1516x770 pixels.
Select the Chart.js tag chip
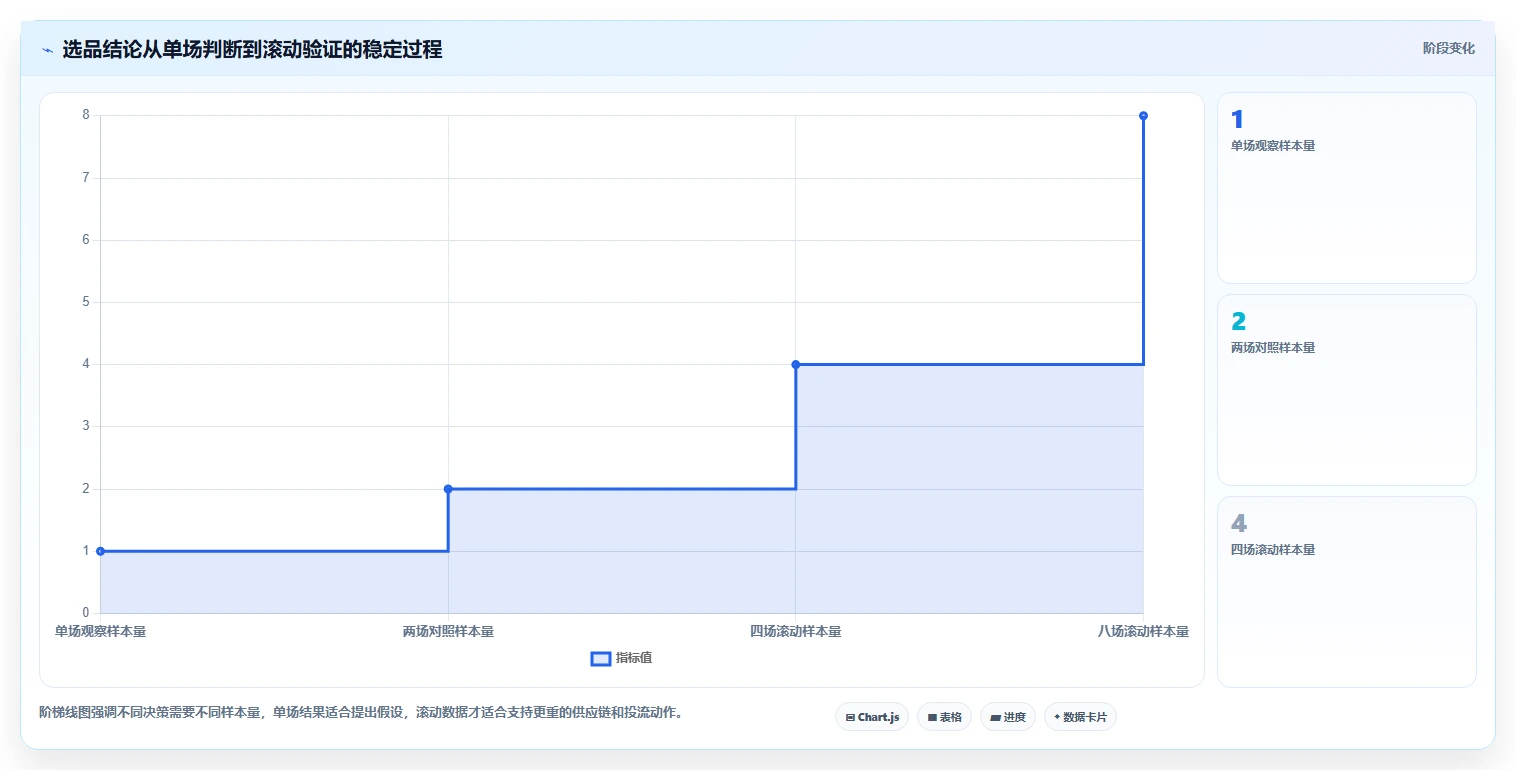click(x=872, y=717)
